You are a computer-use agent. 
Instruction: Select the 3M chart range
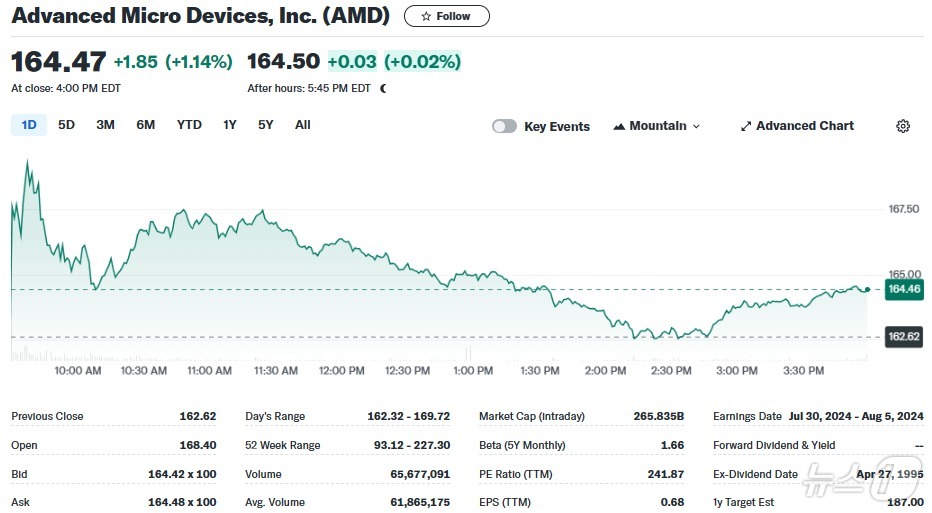(x=105, y=125)
